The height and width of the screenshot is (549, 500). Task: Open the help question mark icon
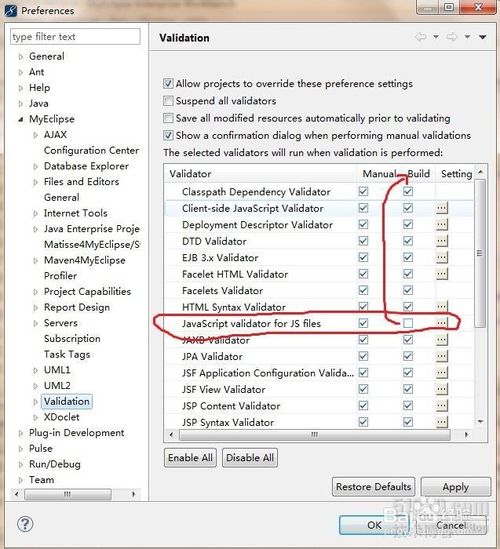pos(25,524)
